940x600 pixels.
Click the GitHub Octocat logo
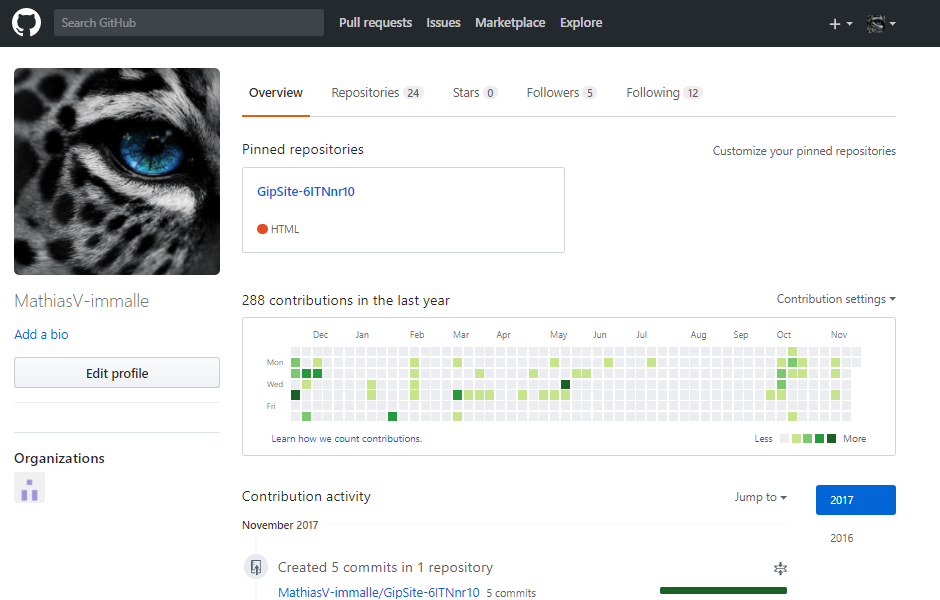(x=26, y=23)
